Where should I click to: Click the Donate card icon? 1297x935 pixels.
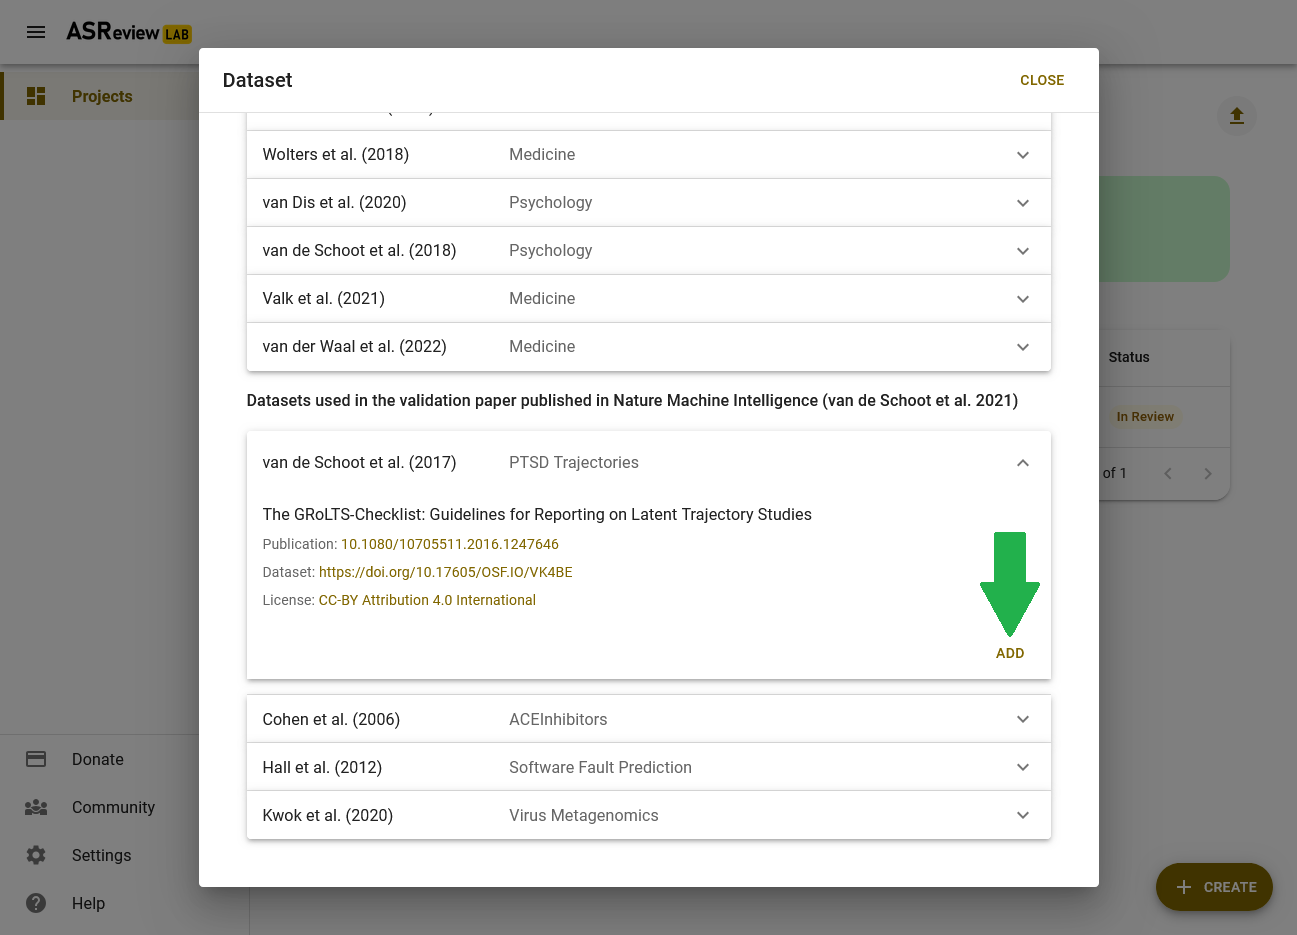(36, 759)
